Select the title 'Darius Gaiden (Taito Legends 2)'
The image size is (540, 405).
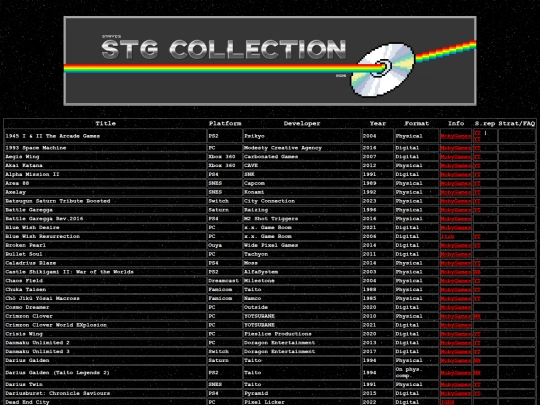point(105,373)
